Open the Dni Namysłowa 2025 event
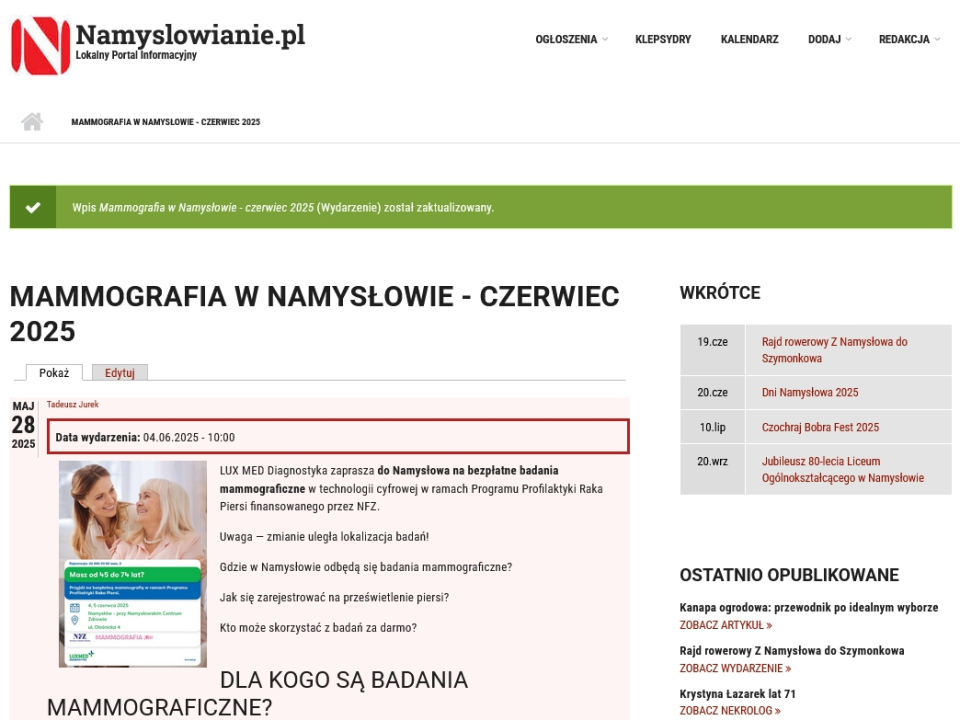 tap(810, 392)
